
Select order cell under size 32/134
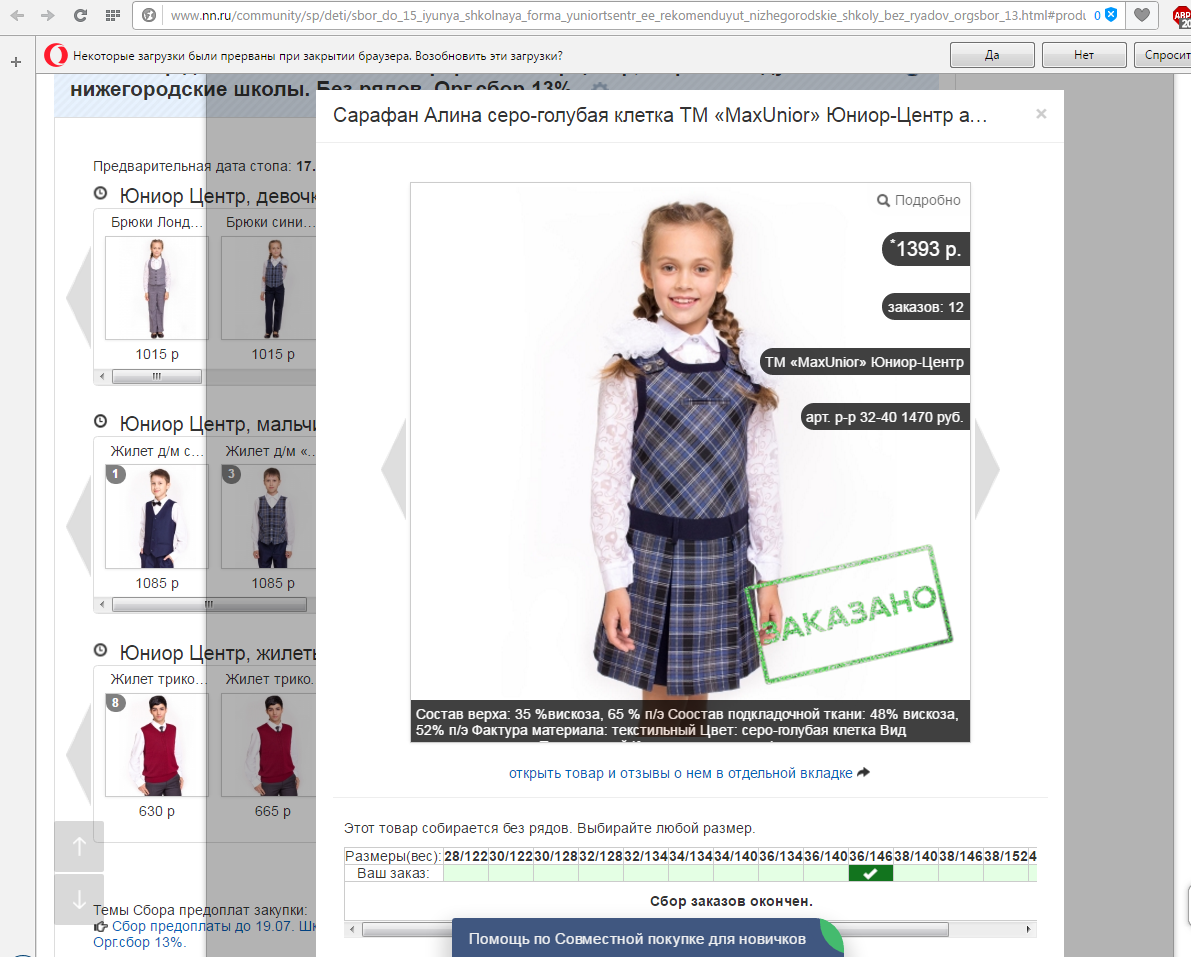pyautogui.click(x=646, y=873)
